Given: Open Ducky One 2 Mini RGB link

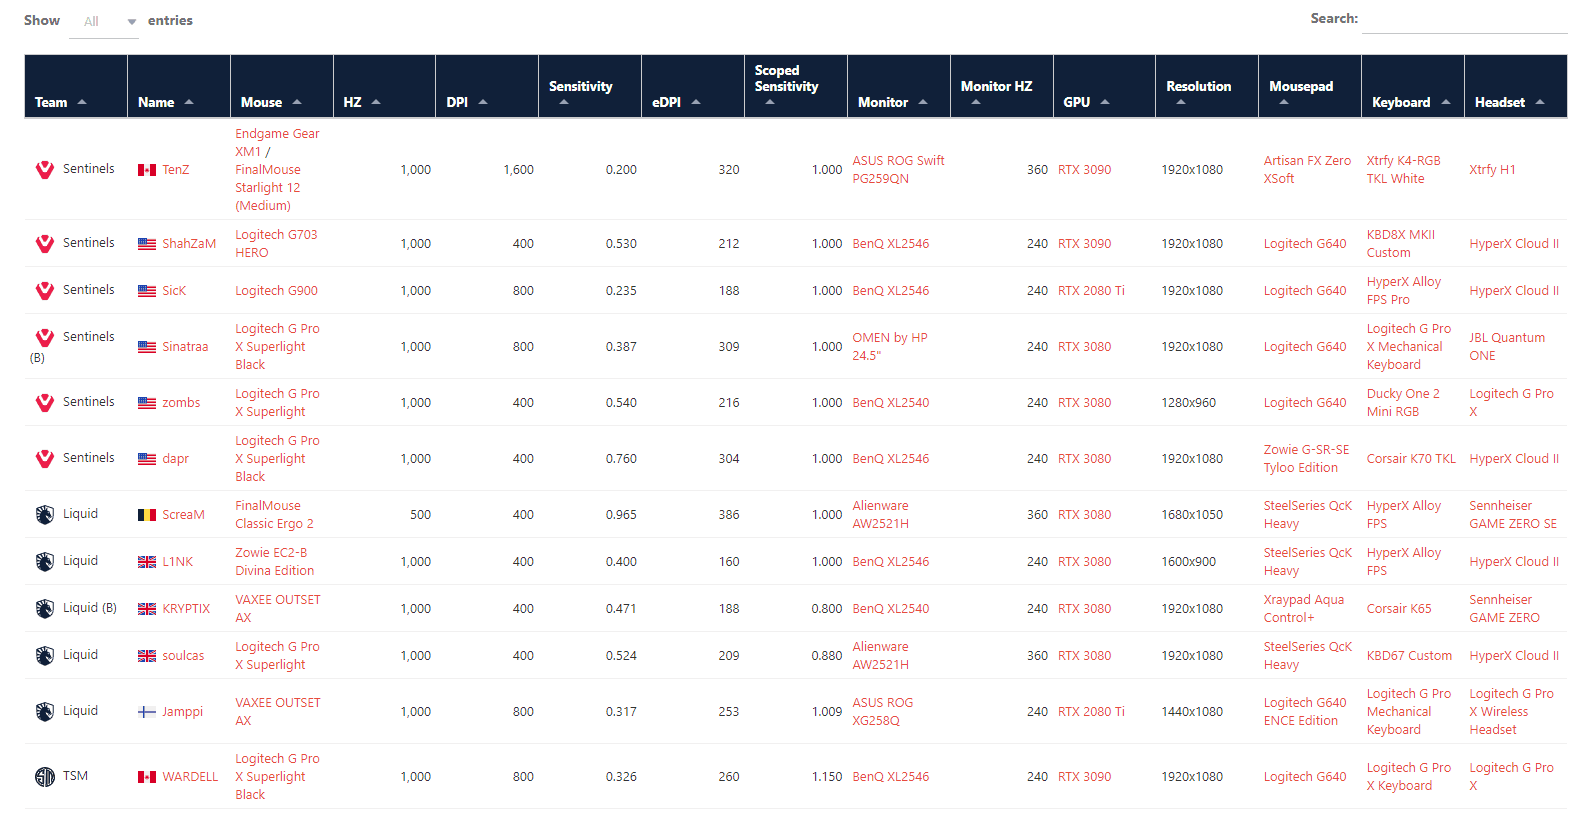Looking at the screenshot, I should coord(1403,403).
